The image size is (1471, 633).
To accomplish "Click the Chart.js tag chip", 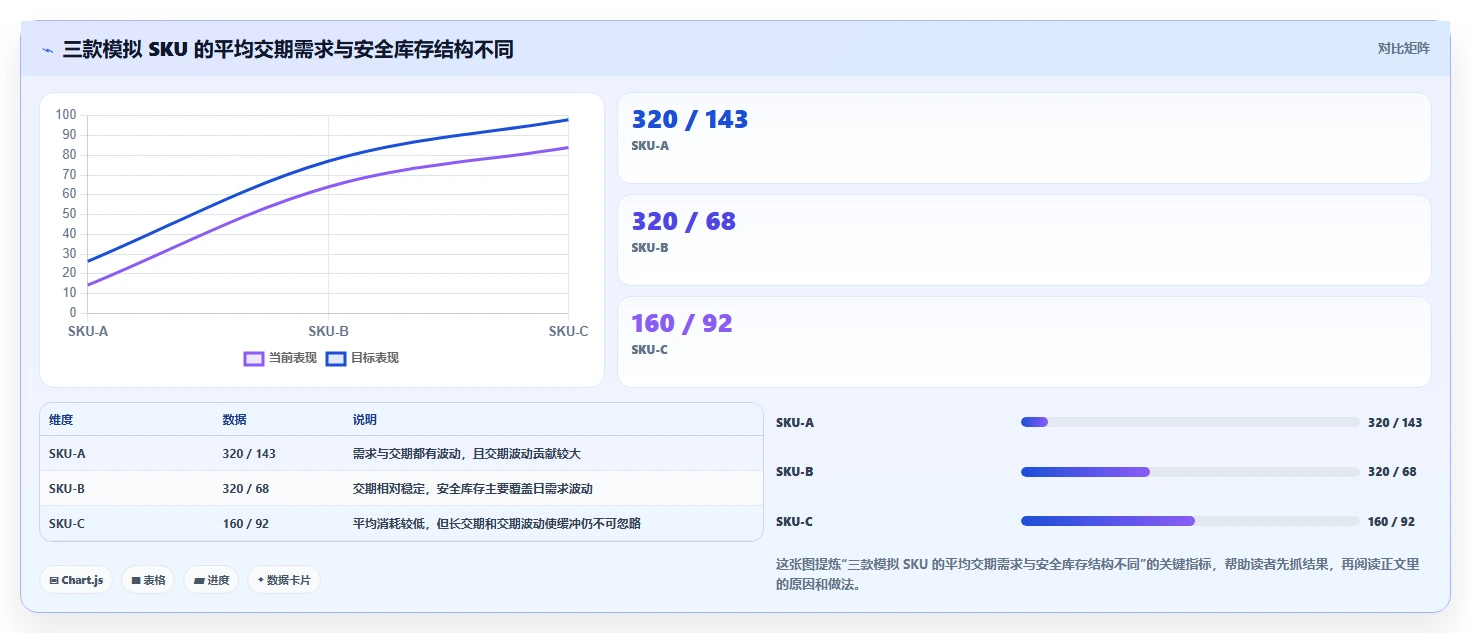I will (76, 580).
